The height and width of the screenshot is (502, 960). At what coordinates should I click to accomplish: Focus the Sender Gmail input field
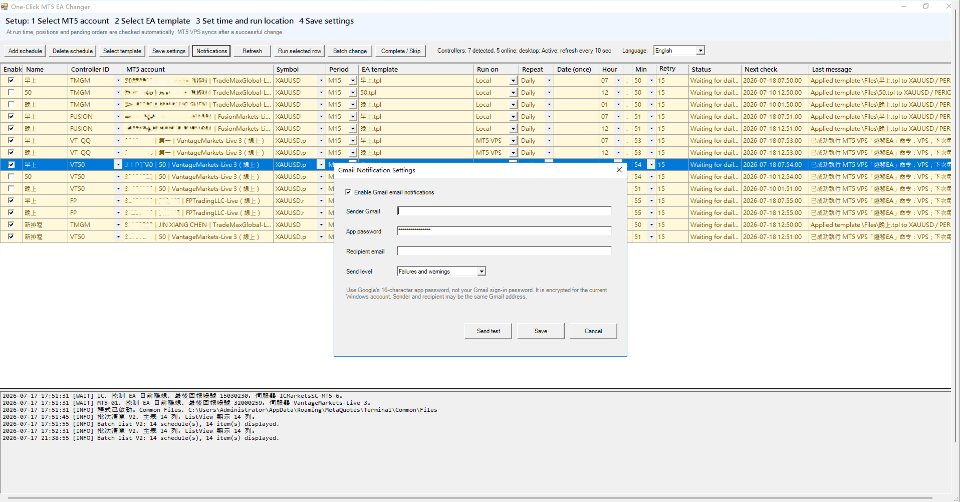[x=503, y=211]
